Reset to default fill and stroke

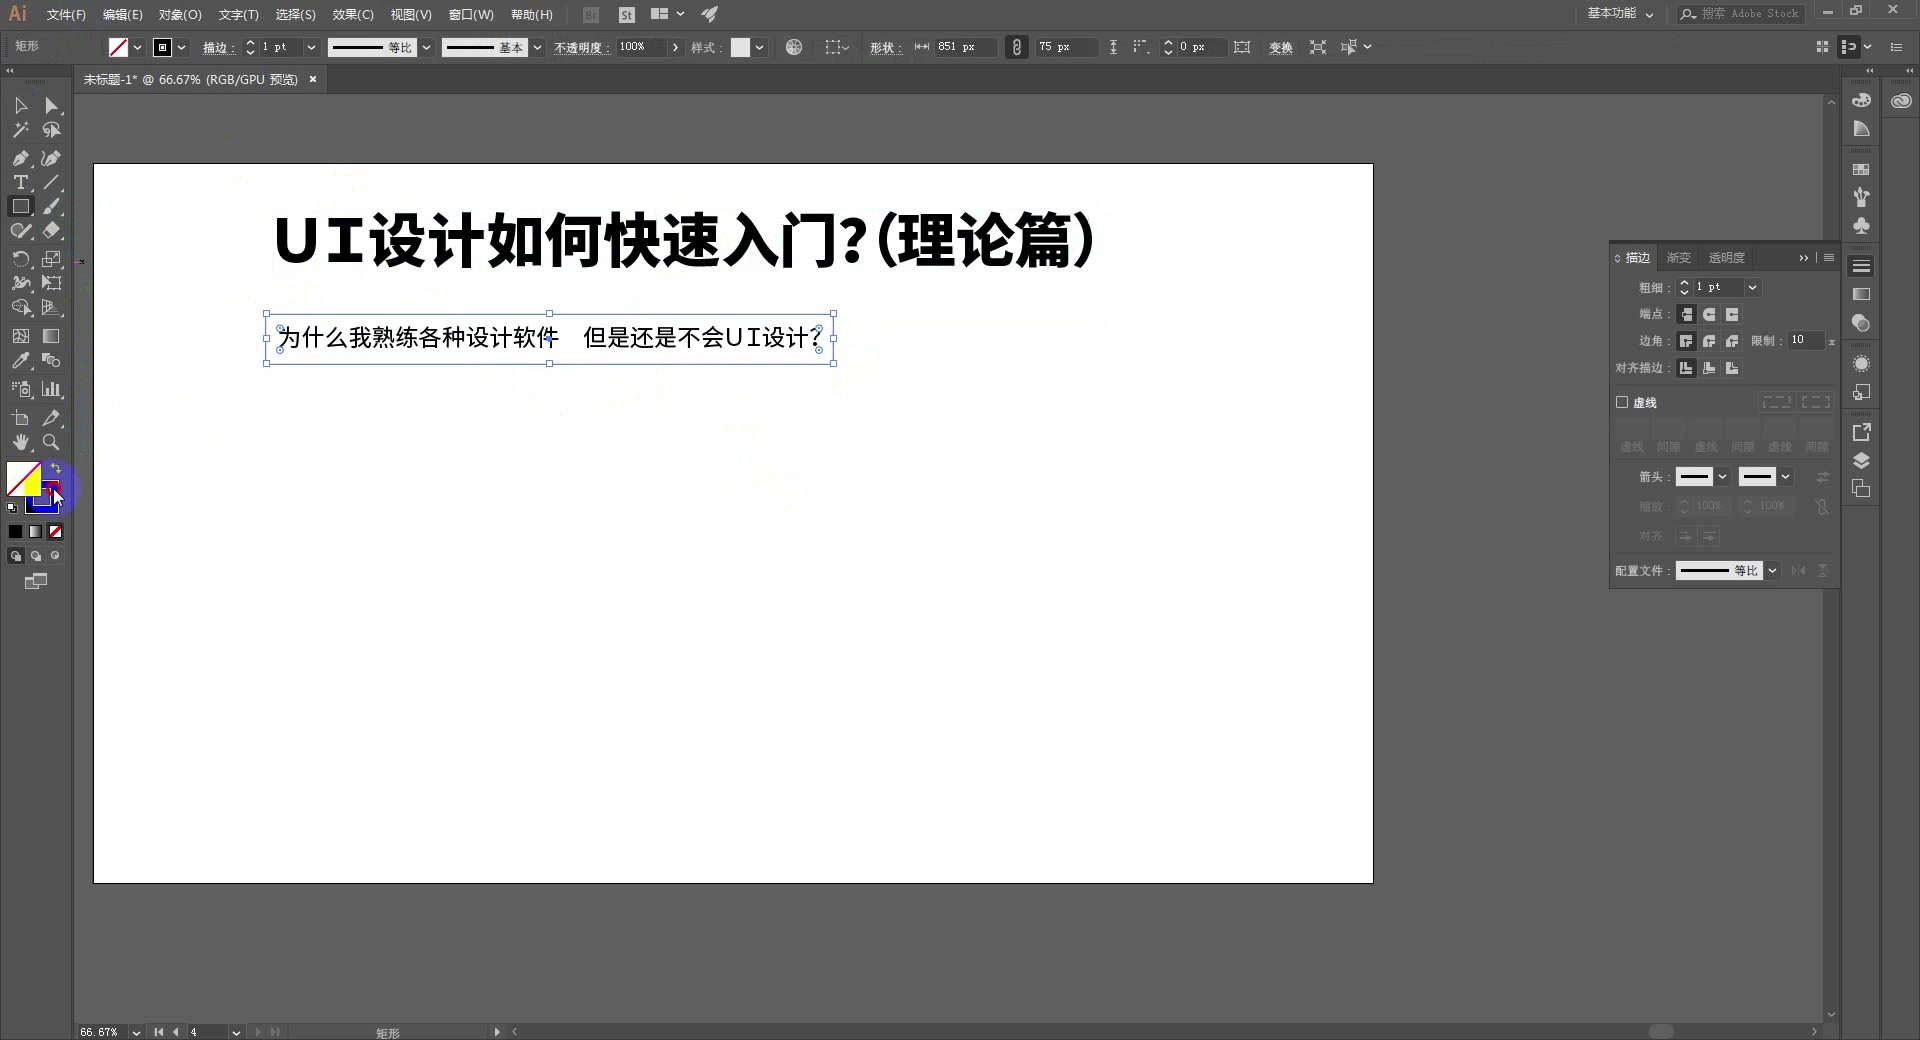(x=12, y=508)
